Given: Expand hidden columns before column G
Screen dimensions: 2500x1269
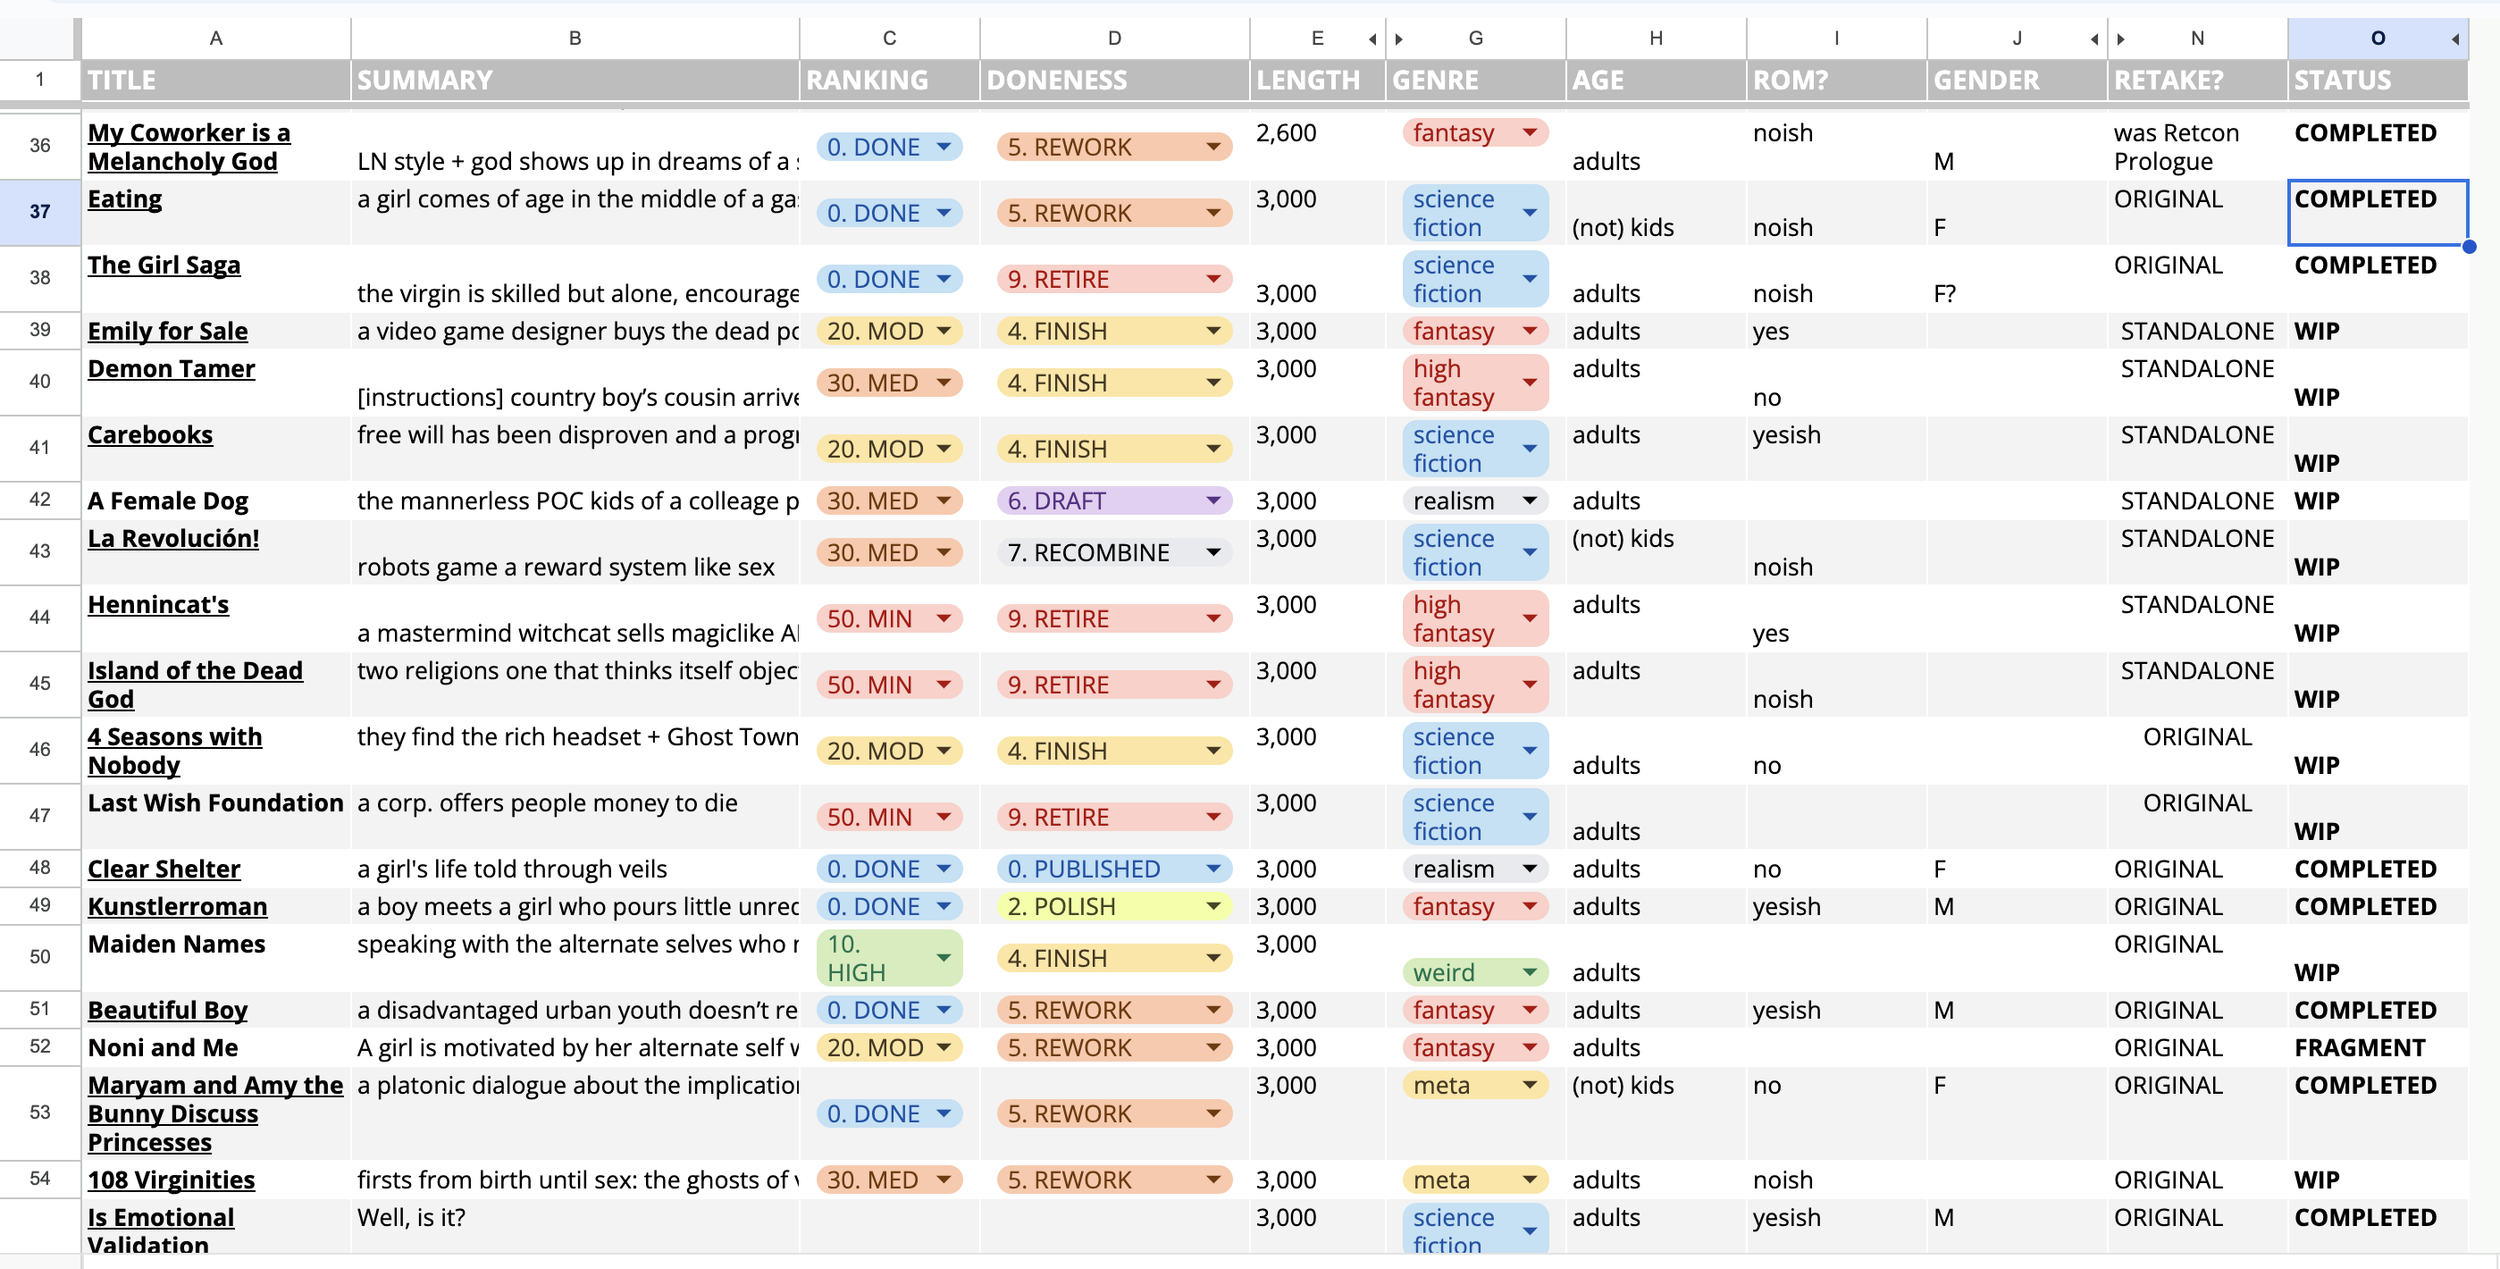Looking at the screenshot, I should tap(1399, 39).
